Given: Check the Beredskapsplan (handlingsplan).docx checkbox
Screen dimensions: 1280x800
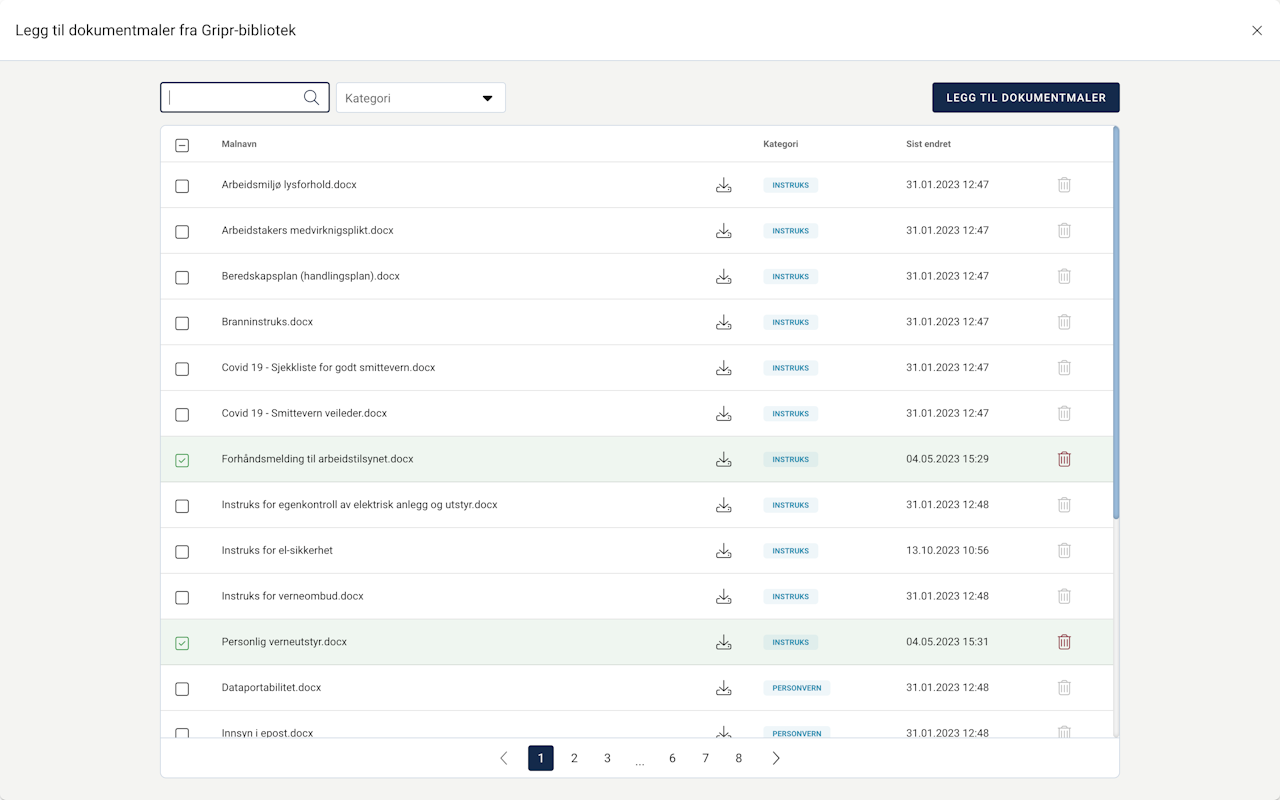Looking at the screenshot, I should click(182, 277).
